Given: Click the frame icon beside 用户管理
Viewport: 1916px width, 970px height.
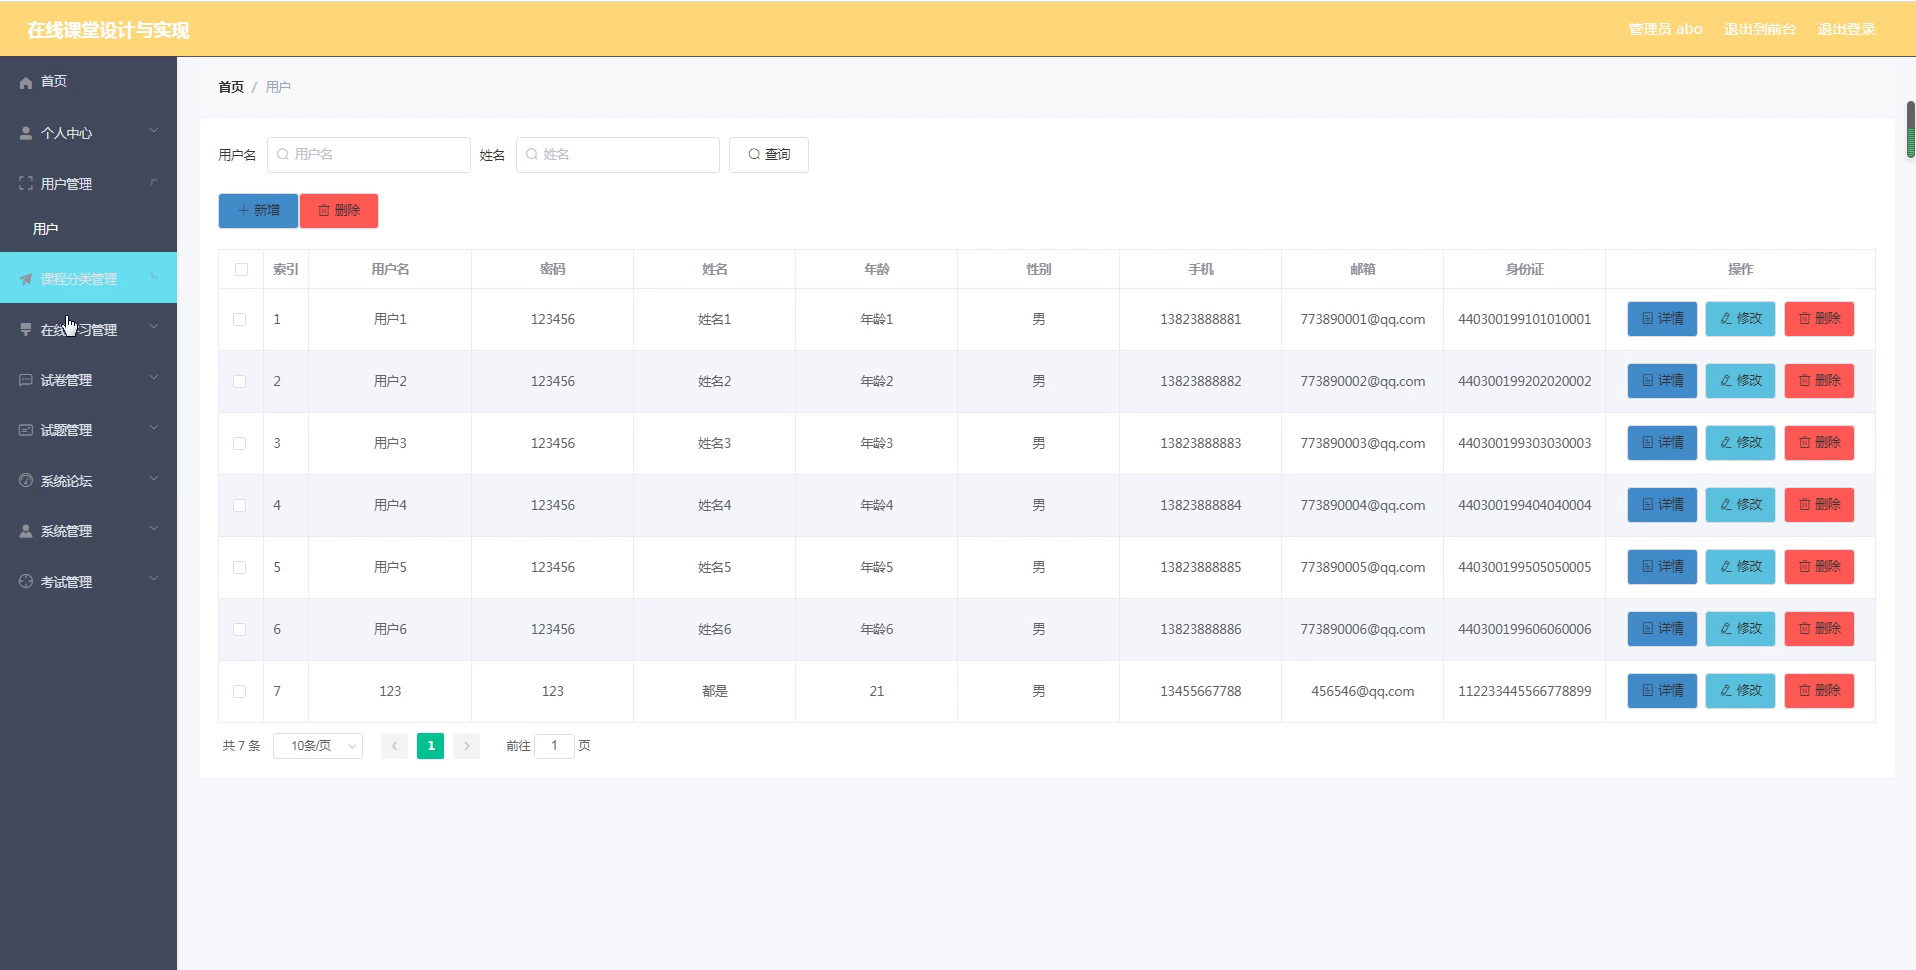Looking at the screenshot, I should coord(26,183).
